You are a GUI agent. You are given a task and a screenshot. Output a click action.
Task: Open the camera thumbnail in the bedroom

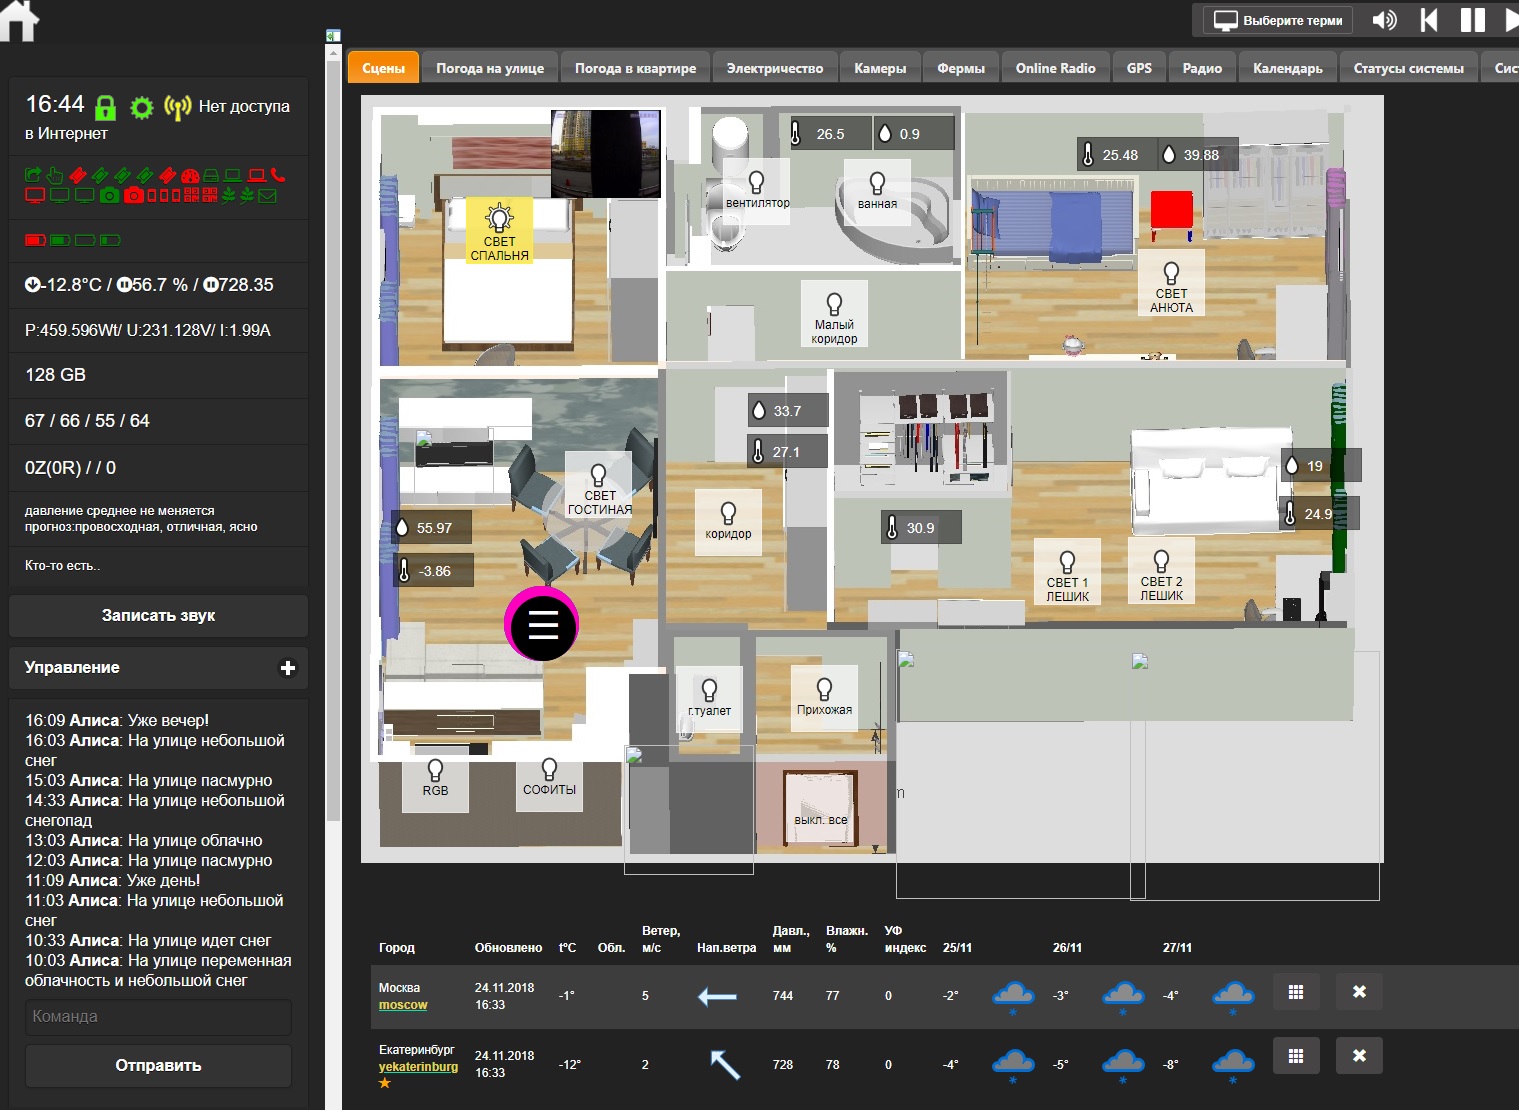[x=606, y=153]
